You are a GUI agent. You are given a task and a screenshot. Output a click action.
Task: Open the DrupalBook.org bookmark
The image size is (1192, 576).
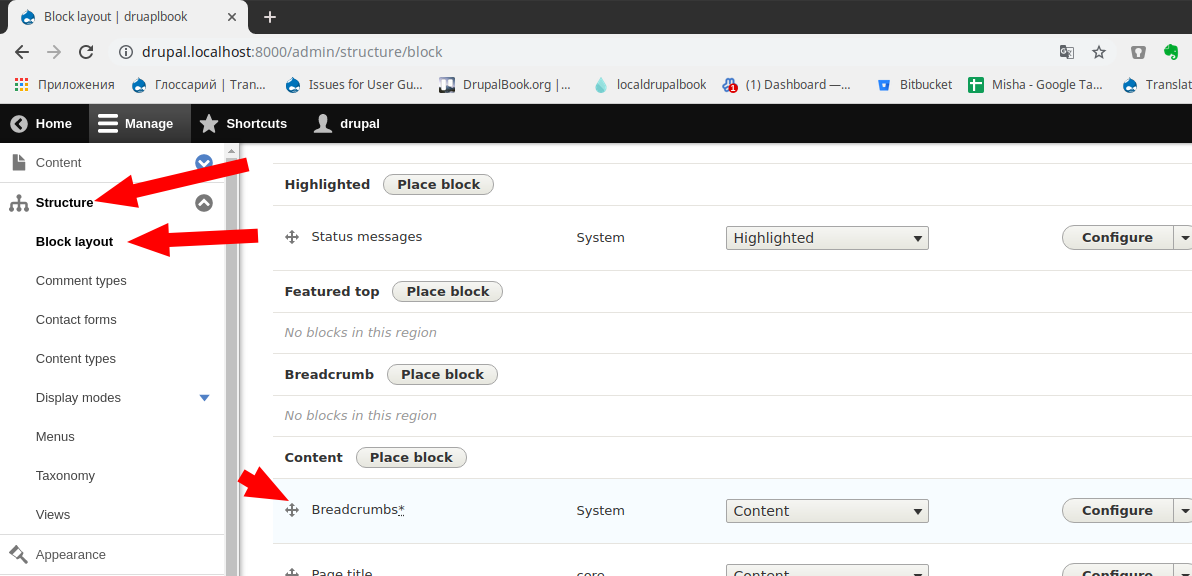[x=506, y=84]
